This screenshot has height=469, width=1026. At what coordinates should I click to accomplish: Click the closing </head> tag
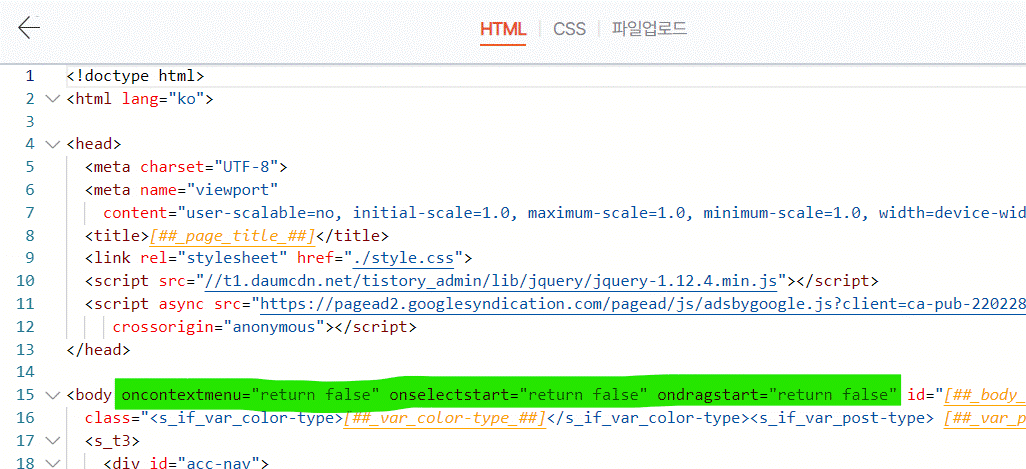tap(98, 350)
